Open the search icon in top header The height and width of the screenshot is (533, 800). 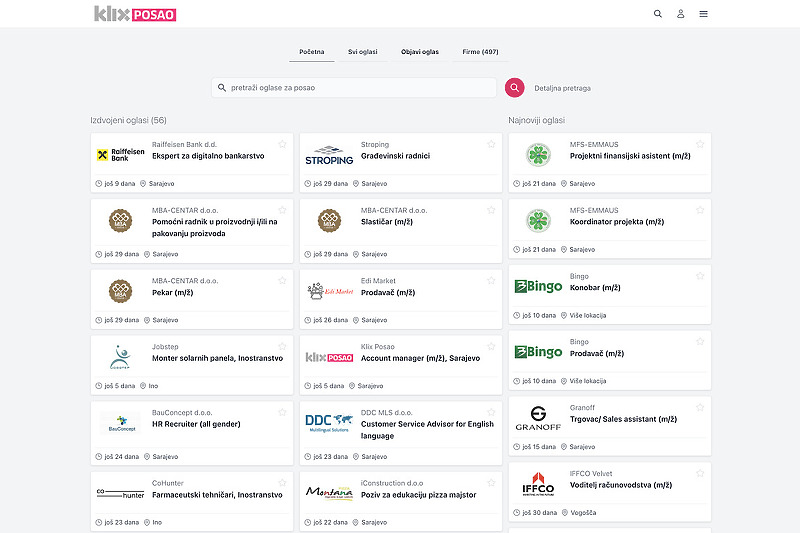point(658,14)
